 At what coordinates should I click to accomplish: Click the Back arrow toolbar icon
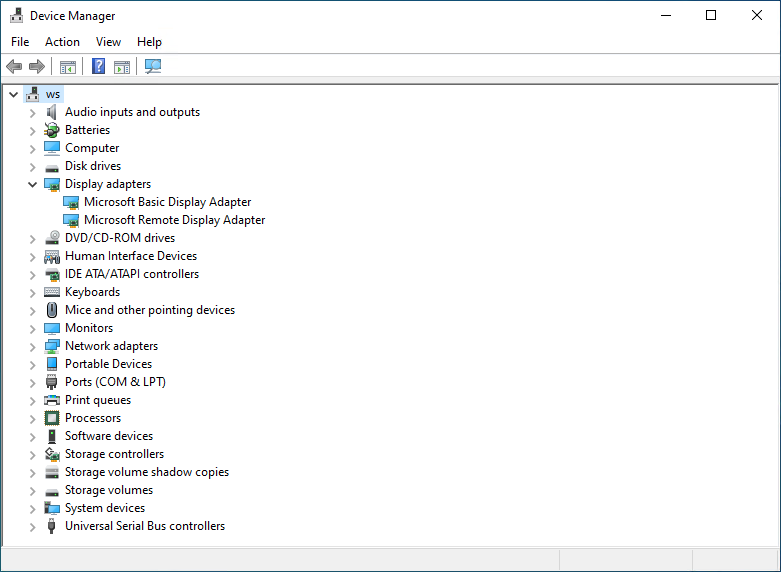click(14, 67)
